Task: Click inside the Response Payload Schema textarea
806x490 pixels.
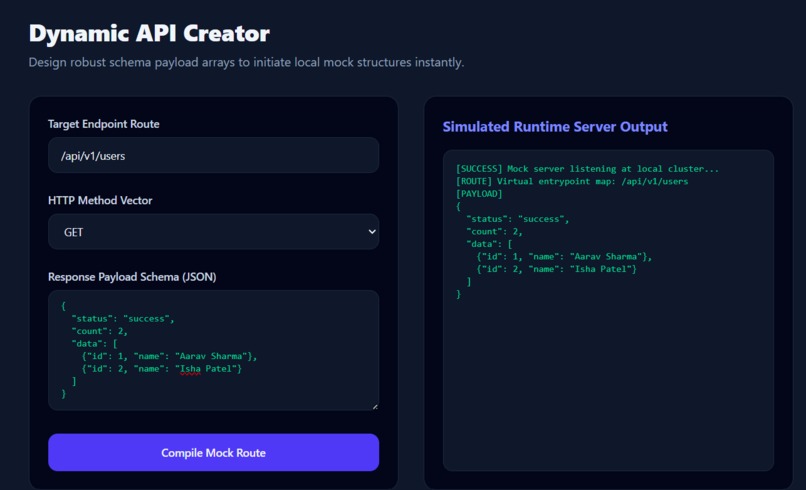Action: pos(213,350)
